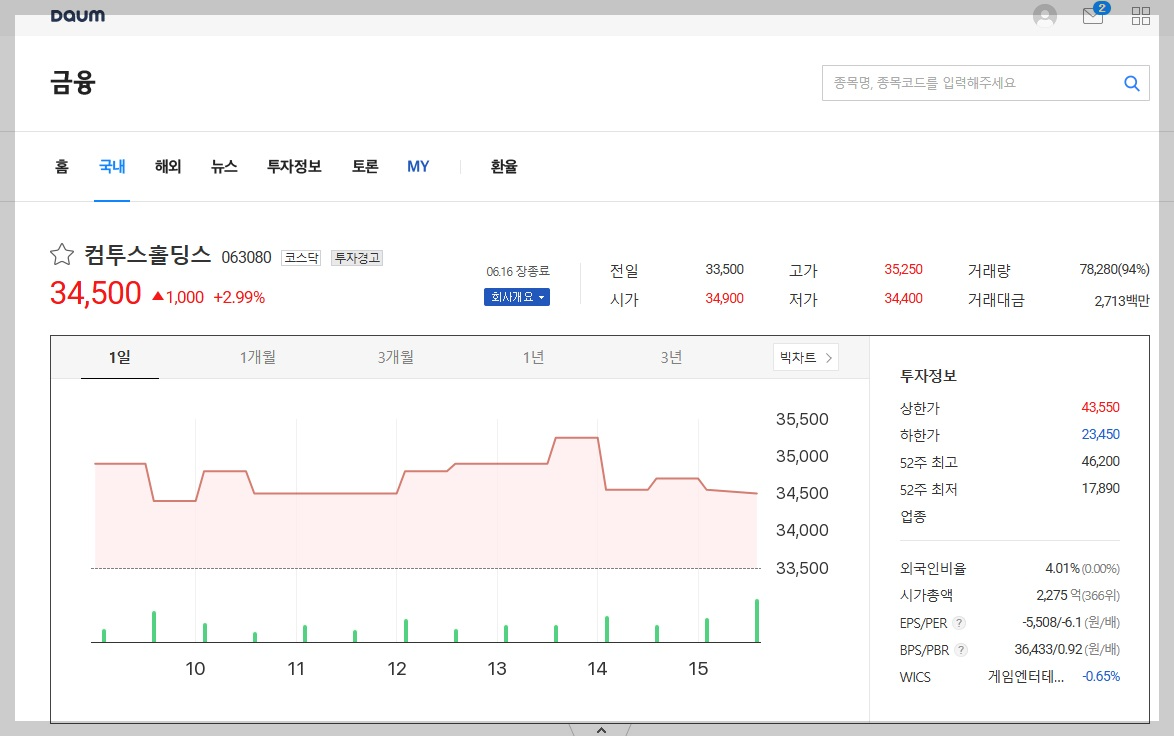Switch to the 해외 tab

[x=167, y=167]
